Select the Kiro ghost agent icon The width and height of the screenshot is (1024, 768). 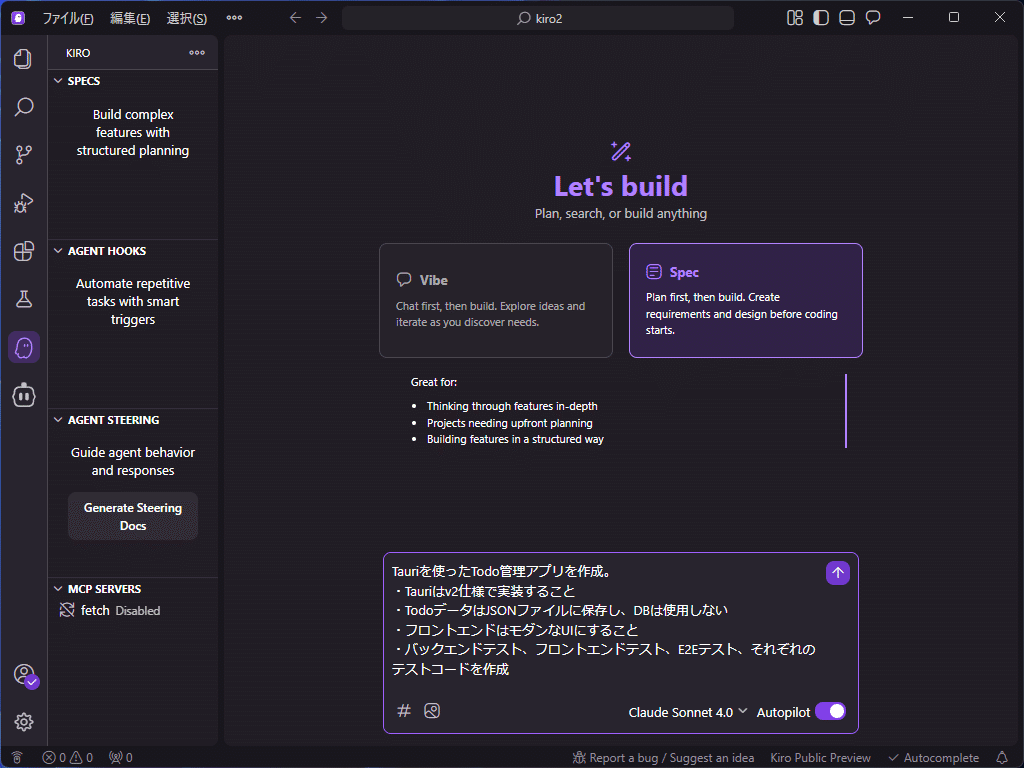click(x=23, y=347)
